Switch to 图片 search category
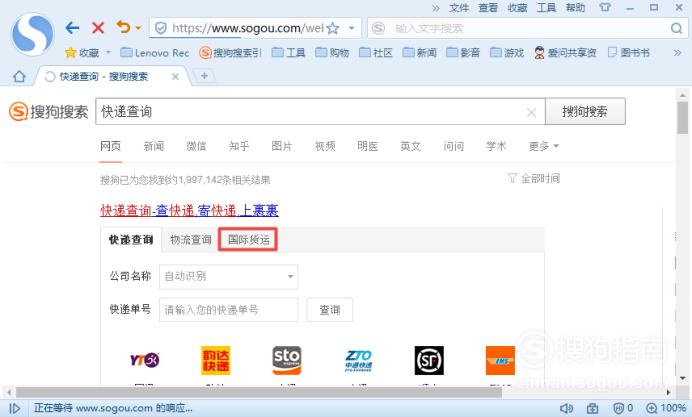The image size is (692, 417). 282,146
